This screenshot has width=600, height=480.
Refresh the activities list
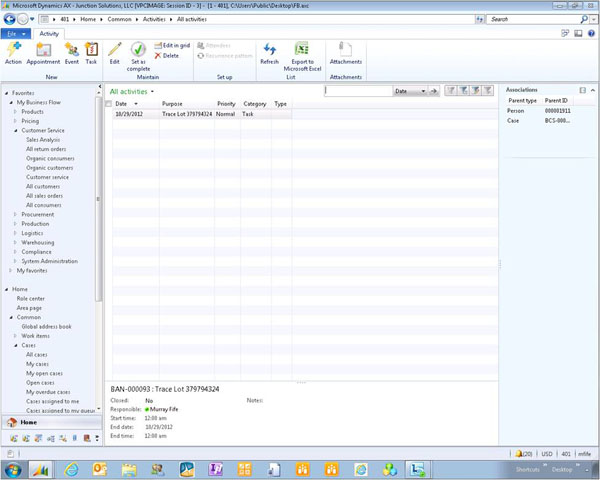(x=269, y=52)
